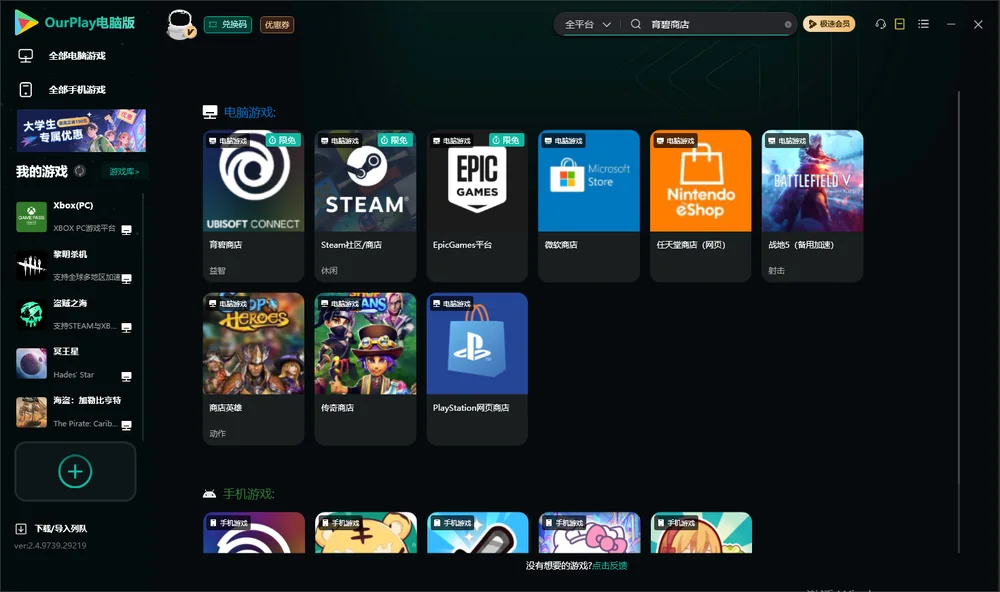Click the 下载/导入列队 label
The width and height of the screenshot is (1000, 592).
click(x=61, y=529)
